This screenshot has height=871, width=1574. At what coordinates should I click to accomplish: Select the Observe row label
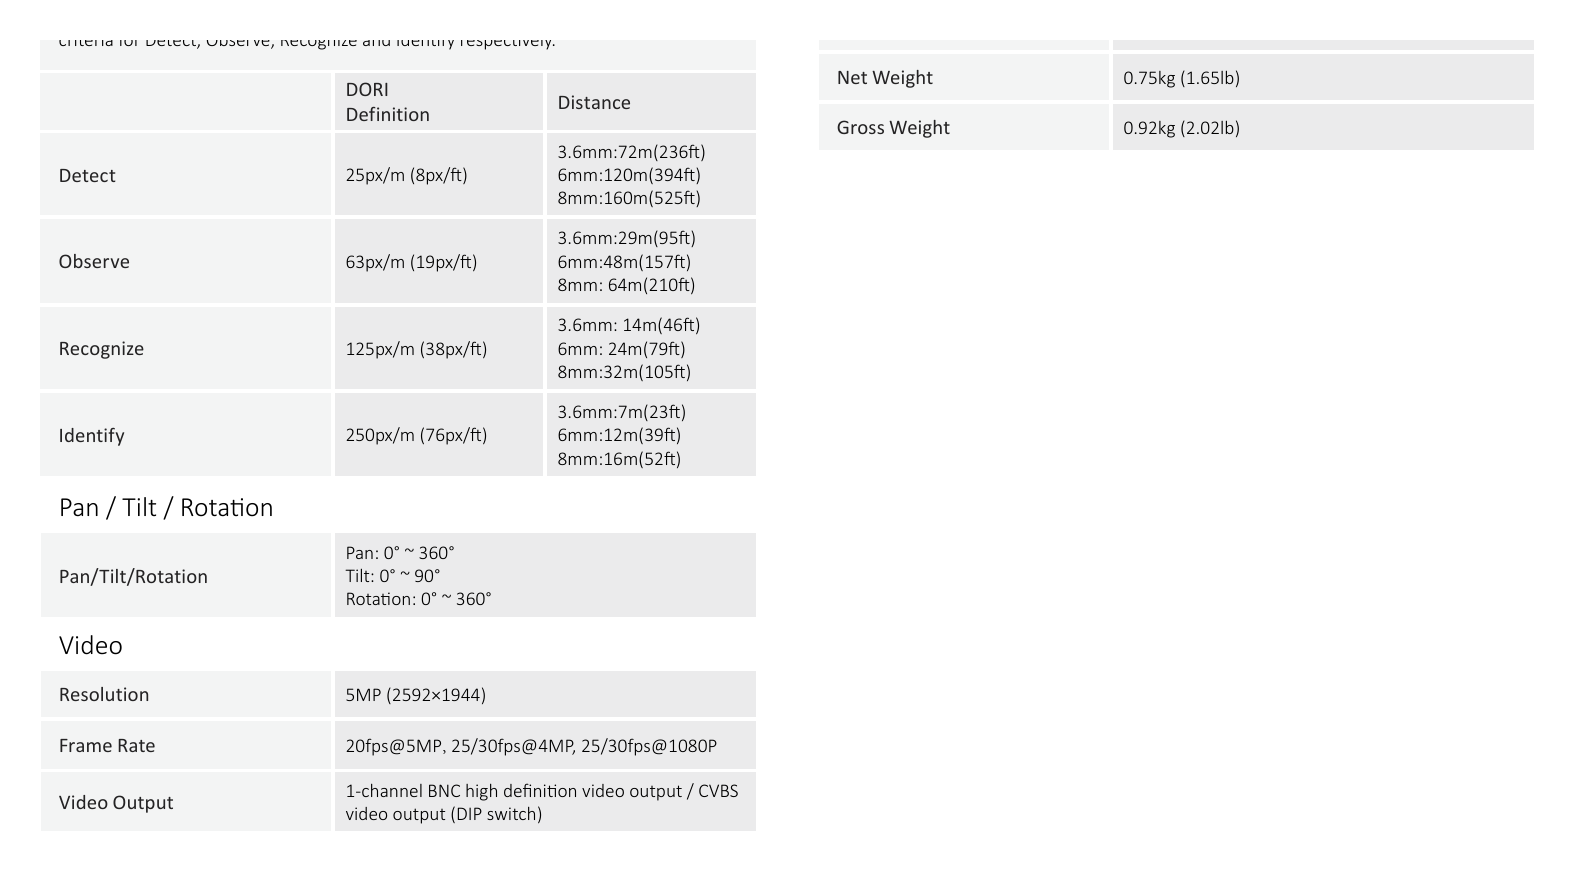point(94,261)
